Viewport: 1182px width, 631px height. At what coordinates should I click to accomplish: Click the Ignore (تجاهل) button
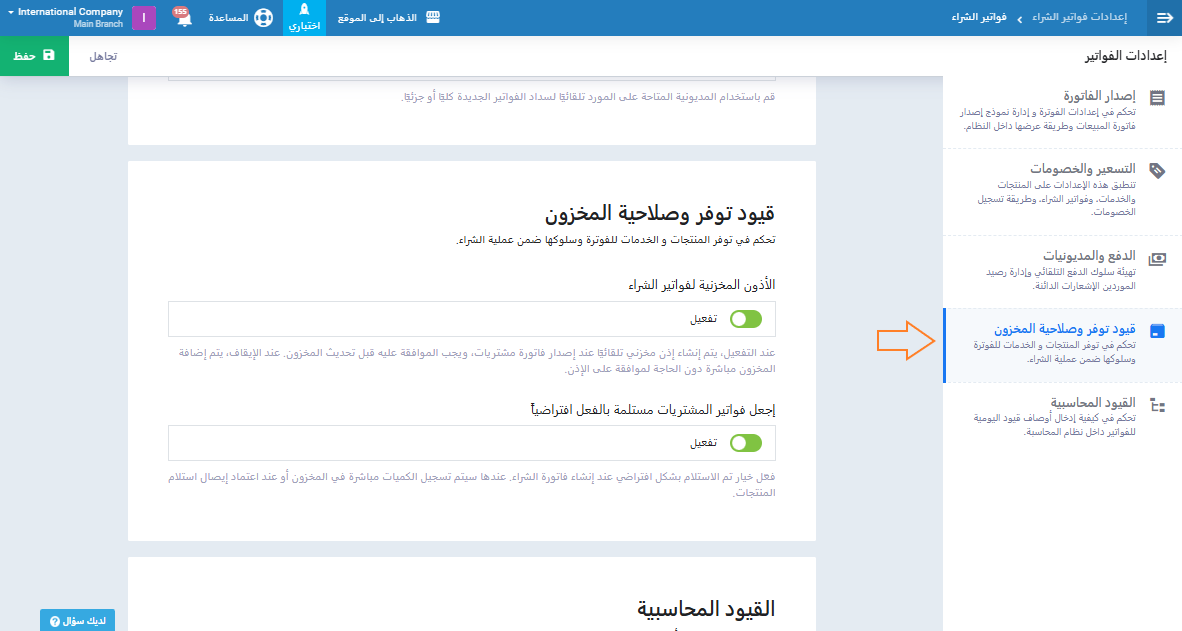point(103,56)
